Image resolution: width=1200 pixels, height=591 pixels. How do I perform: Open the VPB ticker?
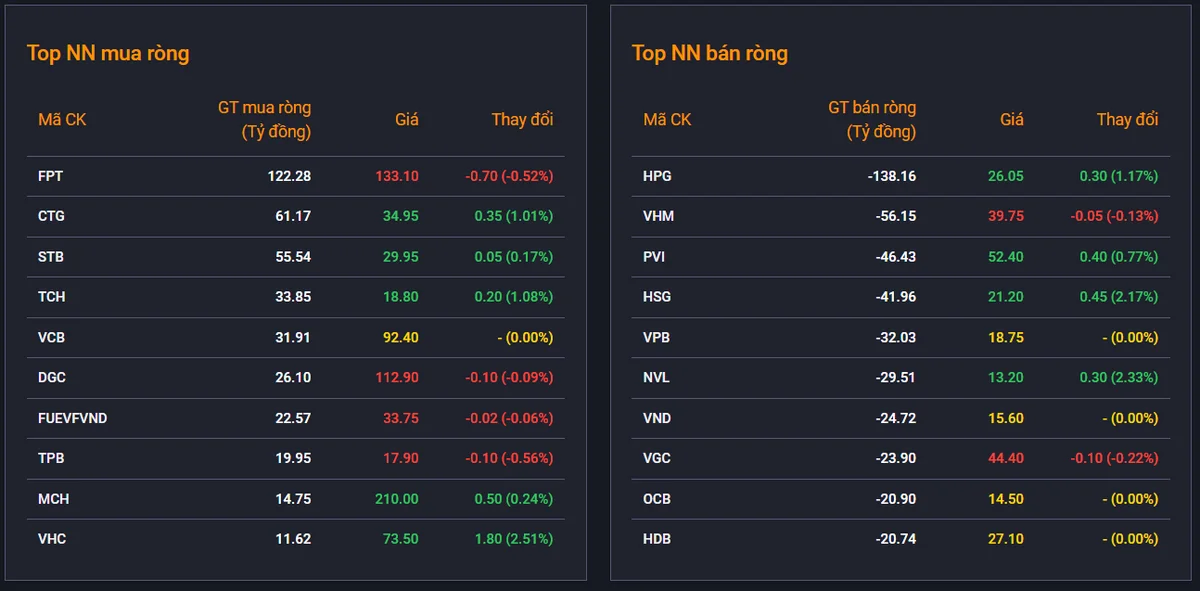pos(657,338)
